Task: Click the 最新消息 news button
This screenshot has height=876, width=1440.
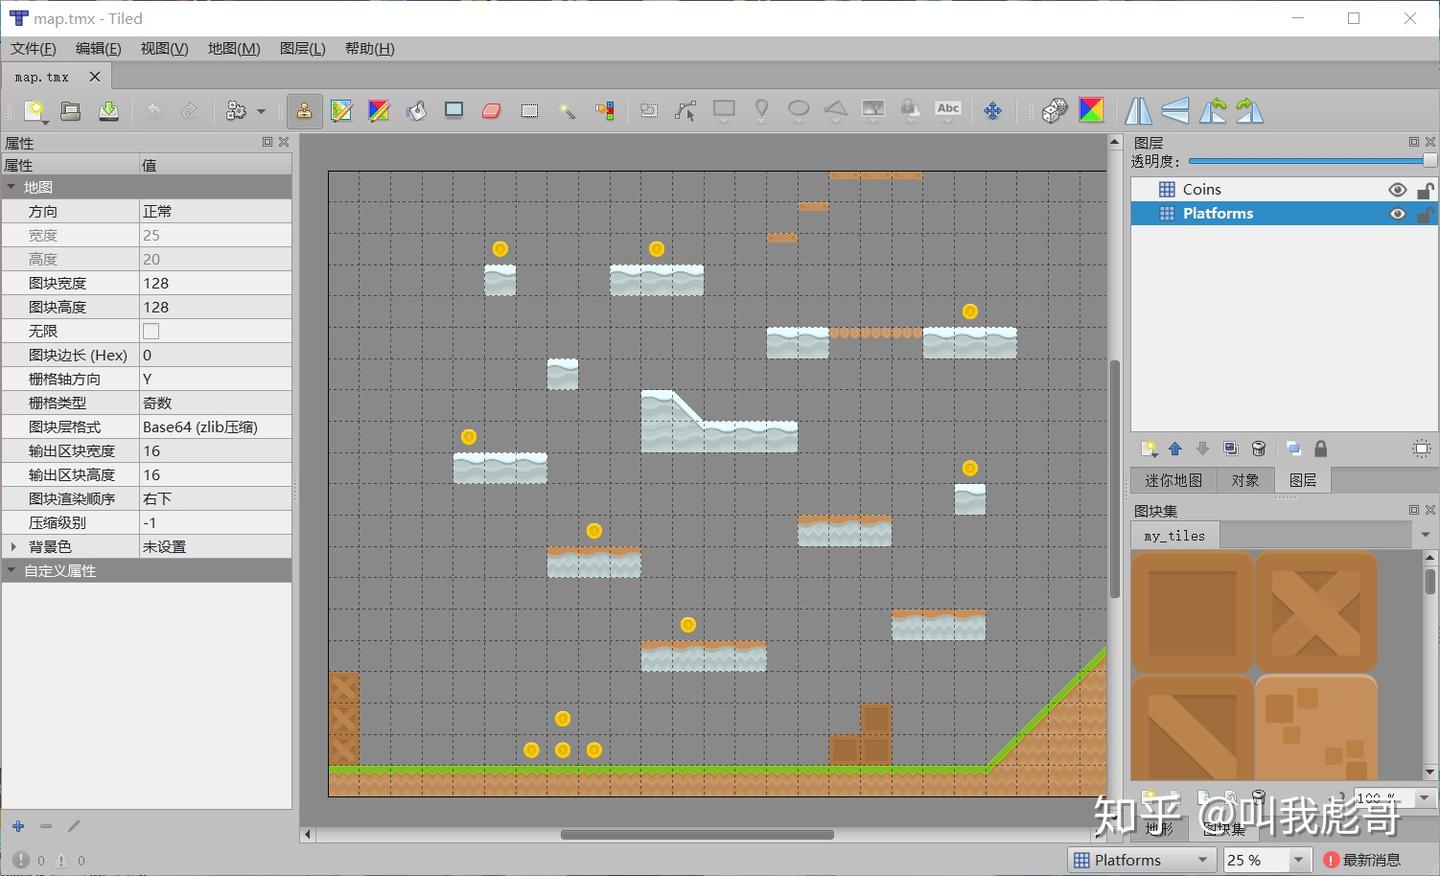Action: [1363, 860]
